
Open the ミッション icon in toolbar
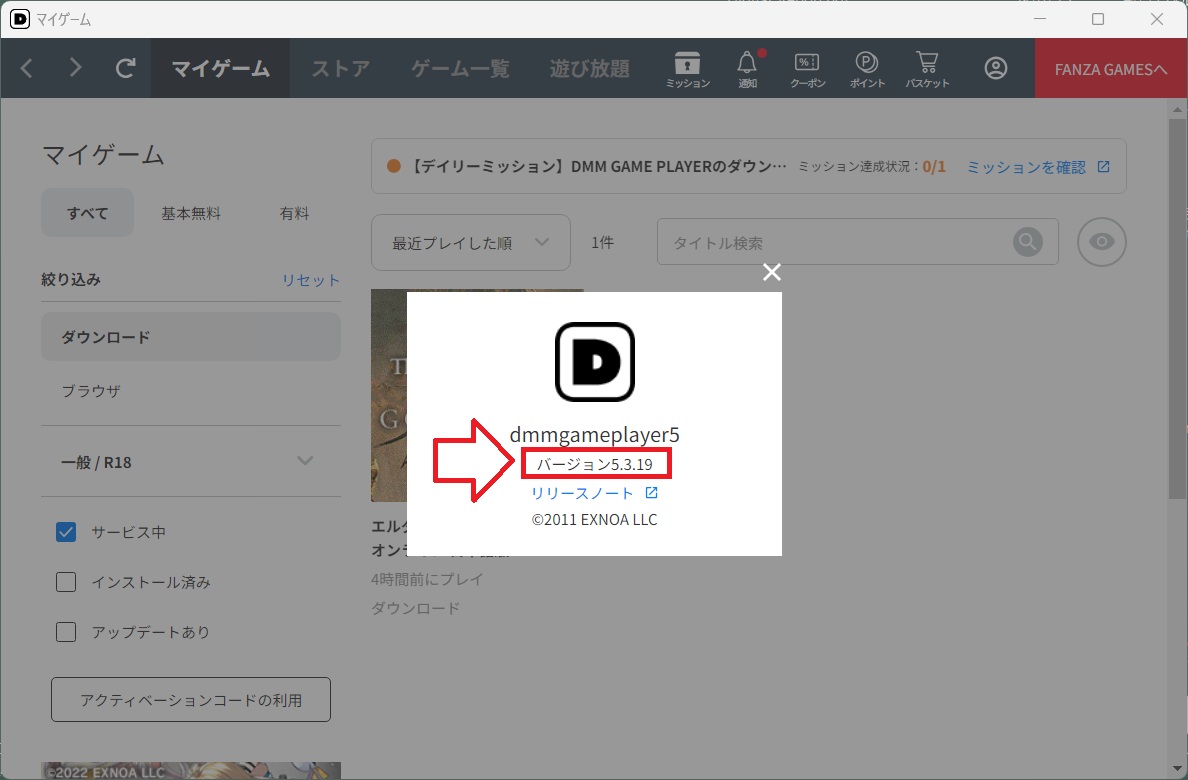[x=687, y=69]
